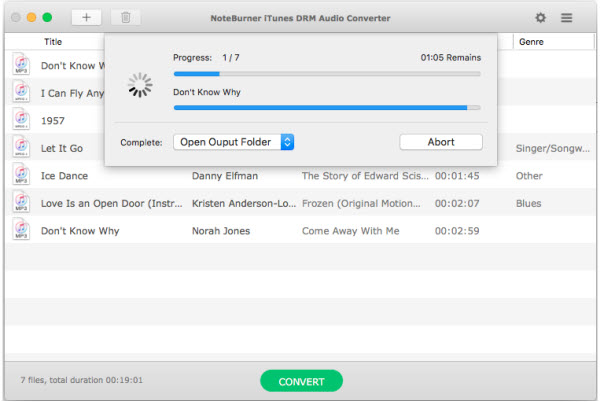
Task: Click the 7 files total duration status
Action: (x=82, y=380)
